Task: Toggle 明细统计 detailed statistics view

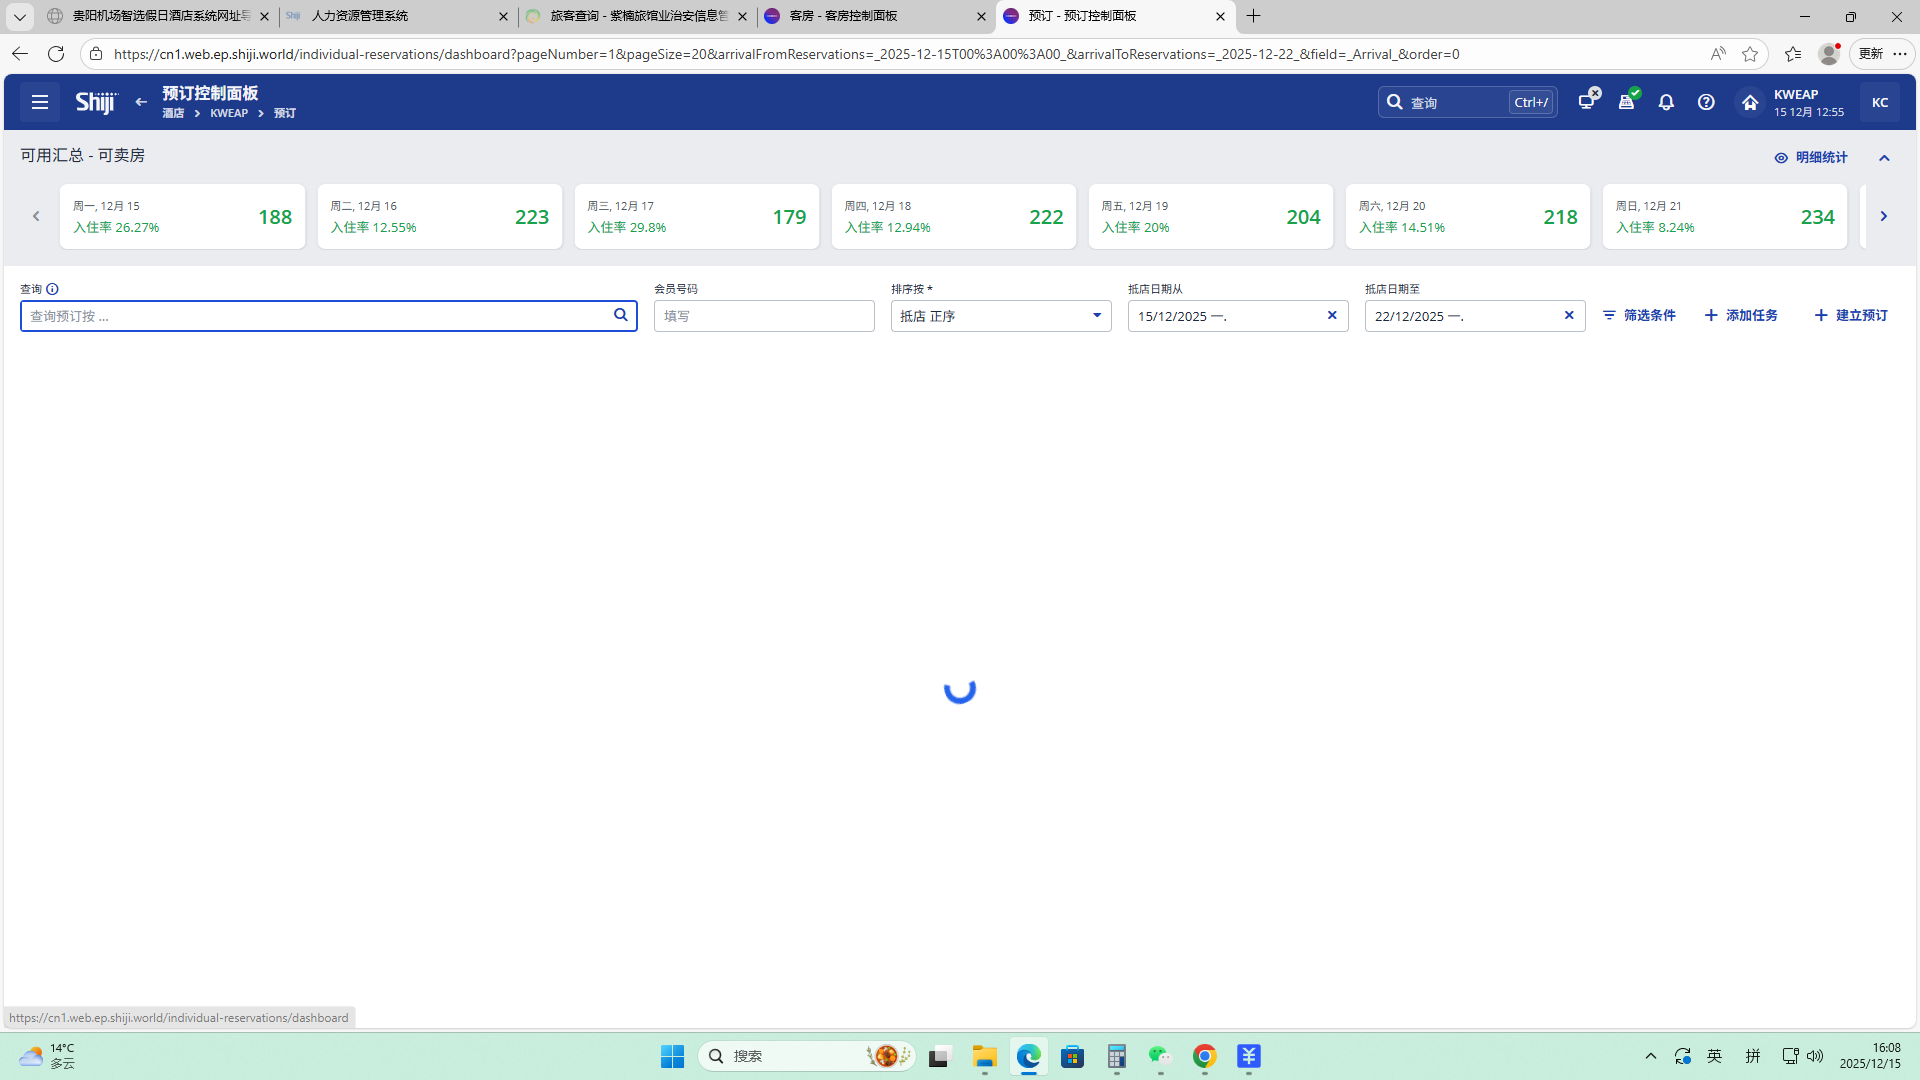Action: click(1810, 158)
